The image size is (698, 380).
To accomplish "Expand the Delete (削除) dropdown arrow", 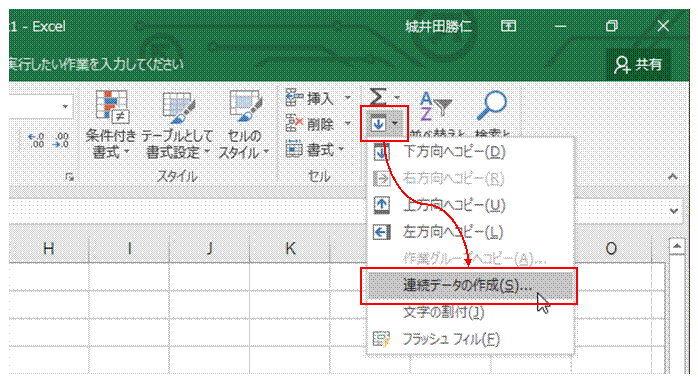I will [348, 123].
